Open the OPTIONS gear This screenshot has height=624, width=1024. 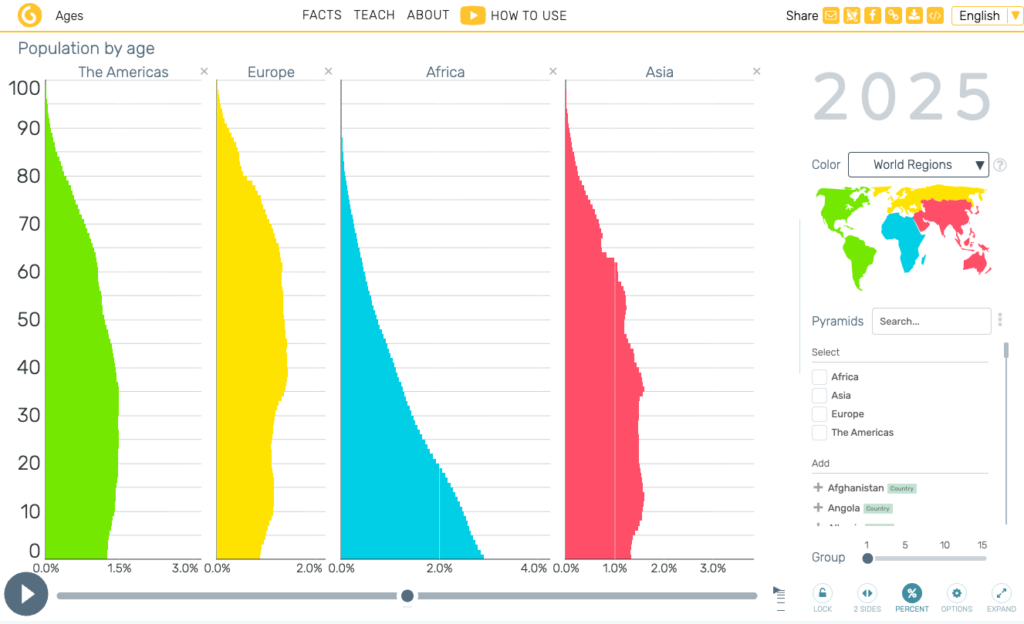pyautogui.click(x=956, y=597)
